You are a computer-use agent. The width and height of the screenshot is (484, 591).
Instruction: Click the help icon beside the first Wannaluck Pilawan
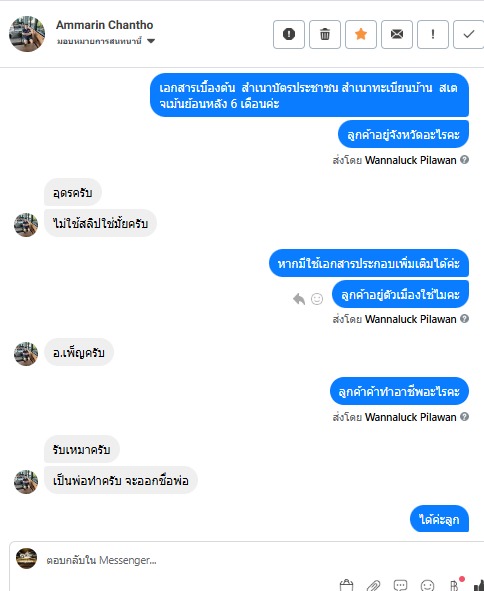[465, 160]
